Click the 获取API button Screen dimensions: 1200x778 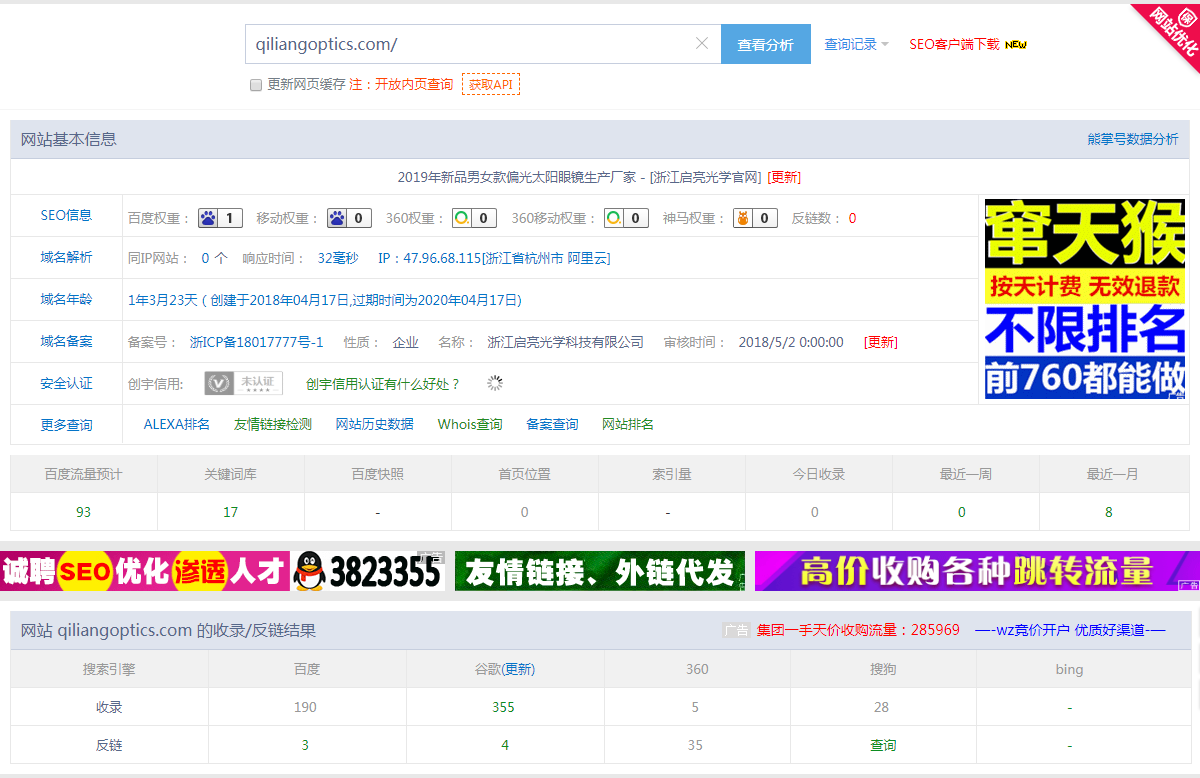click(491, 85)
